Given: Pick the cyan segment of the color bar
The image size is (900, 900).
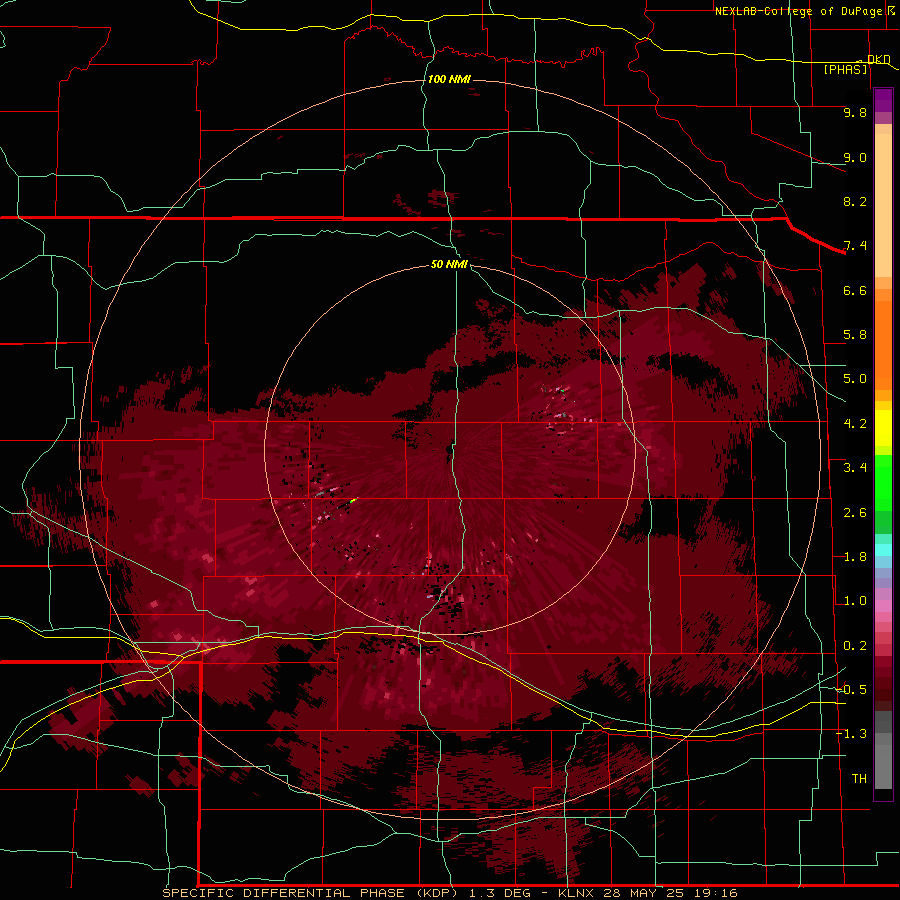Looking at the screenshot, I should 883,549.
